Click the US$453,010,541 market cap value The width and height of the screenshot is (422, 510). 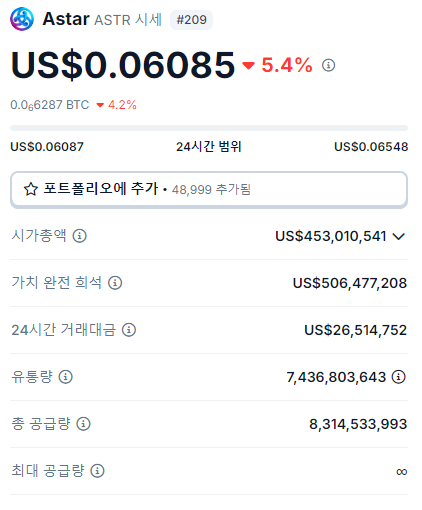330,236
